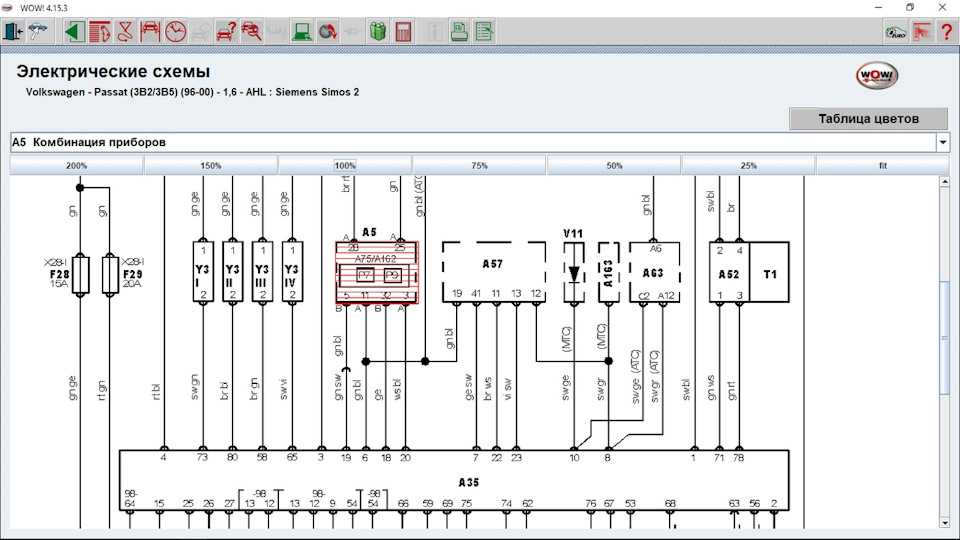Screen dimensions: 960x540
Task: Click the F29 20A fuse
Action: pos(110,275)
